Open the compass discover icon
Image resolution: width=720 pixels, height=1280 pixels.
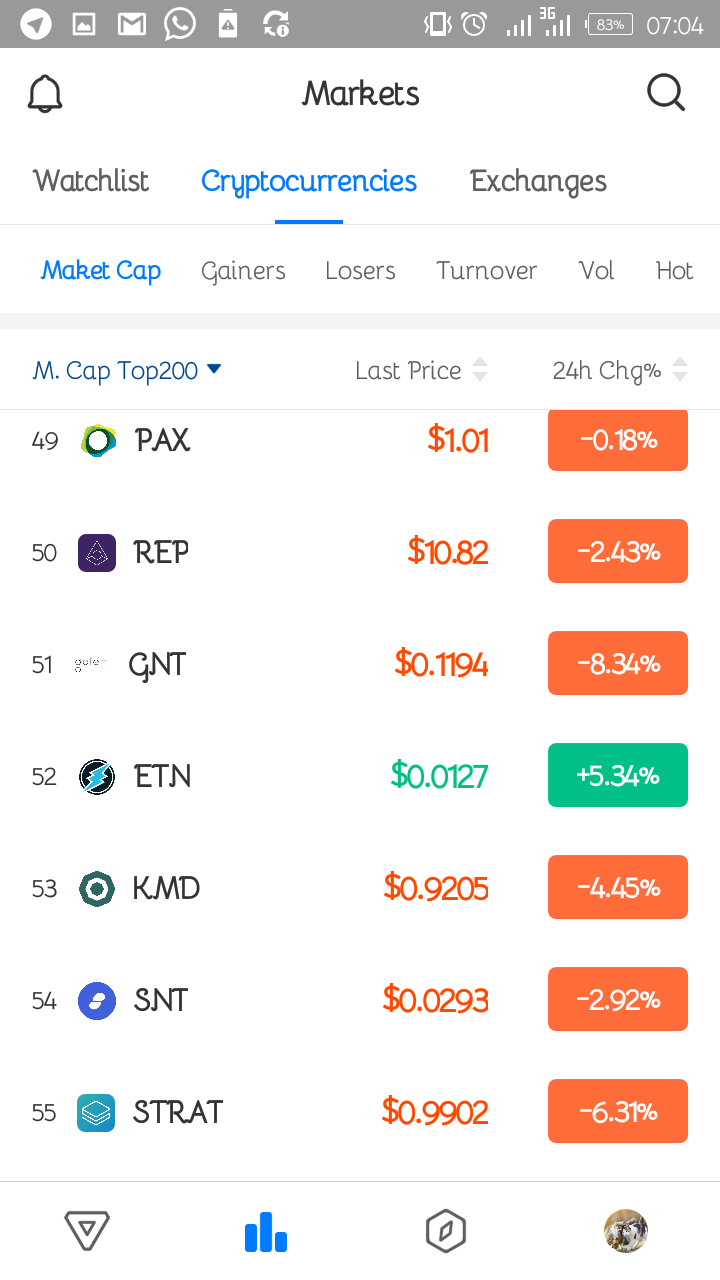click(446, 1230)
